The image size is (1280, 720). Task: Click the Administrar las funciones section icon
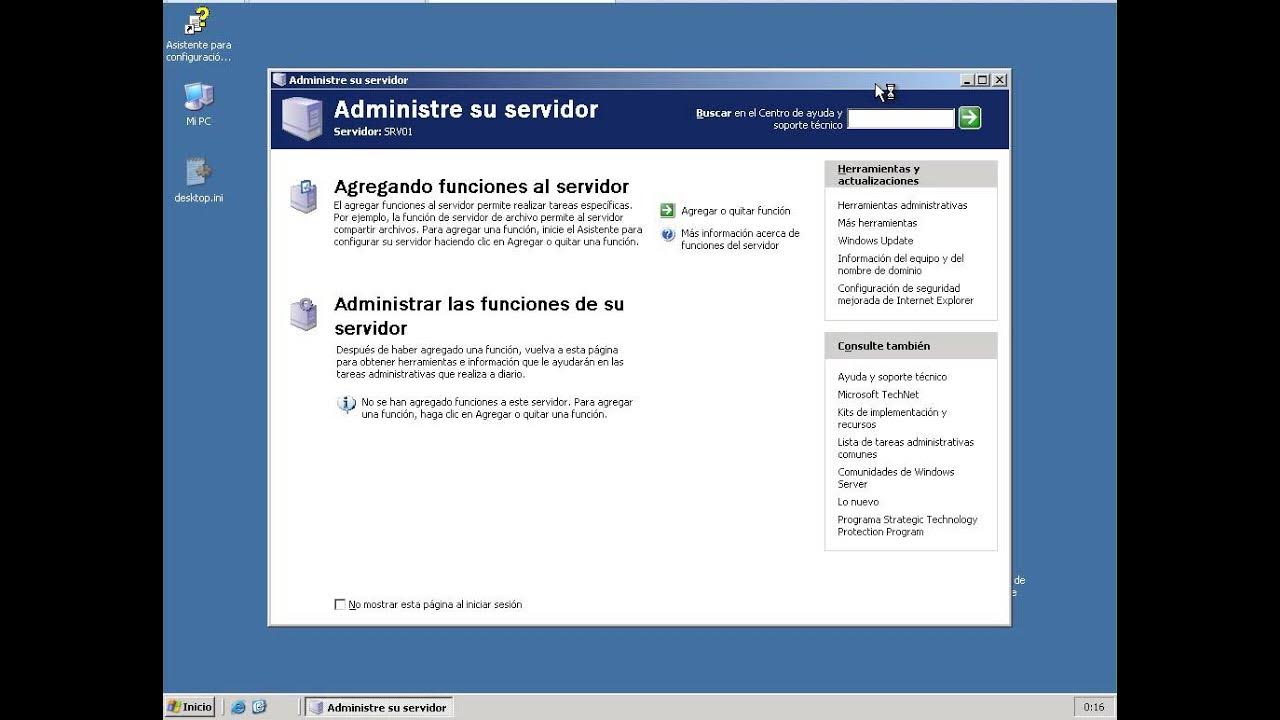303,314
